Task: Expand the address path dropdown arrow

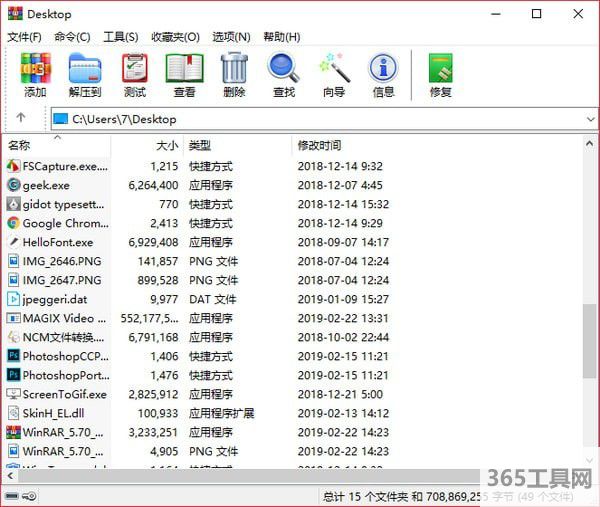Action: (x=589, y=119)
